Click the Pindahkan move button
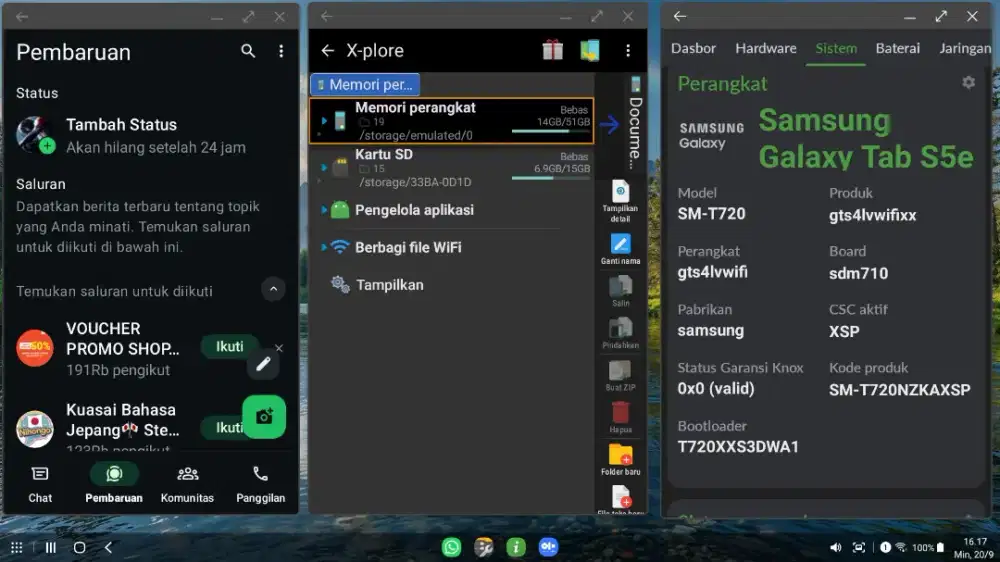Image resolution: width=1000 pixels, height=562 pixels. point(621,333)
